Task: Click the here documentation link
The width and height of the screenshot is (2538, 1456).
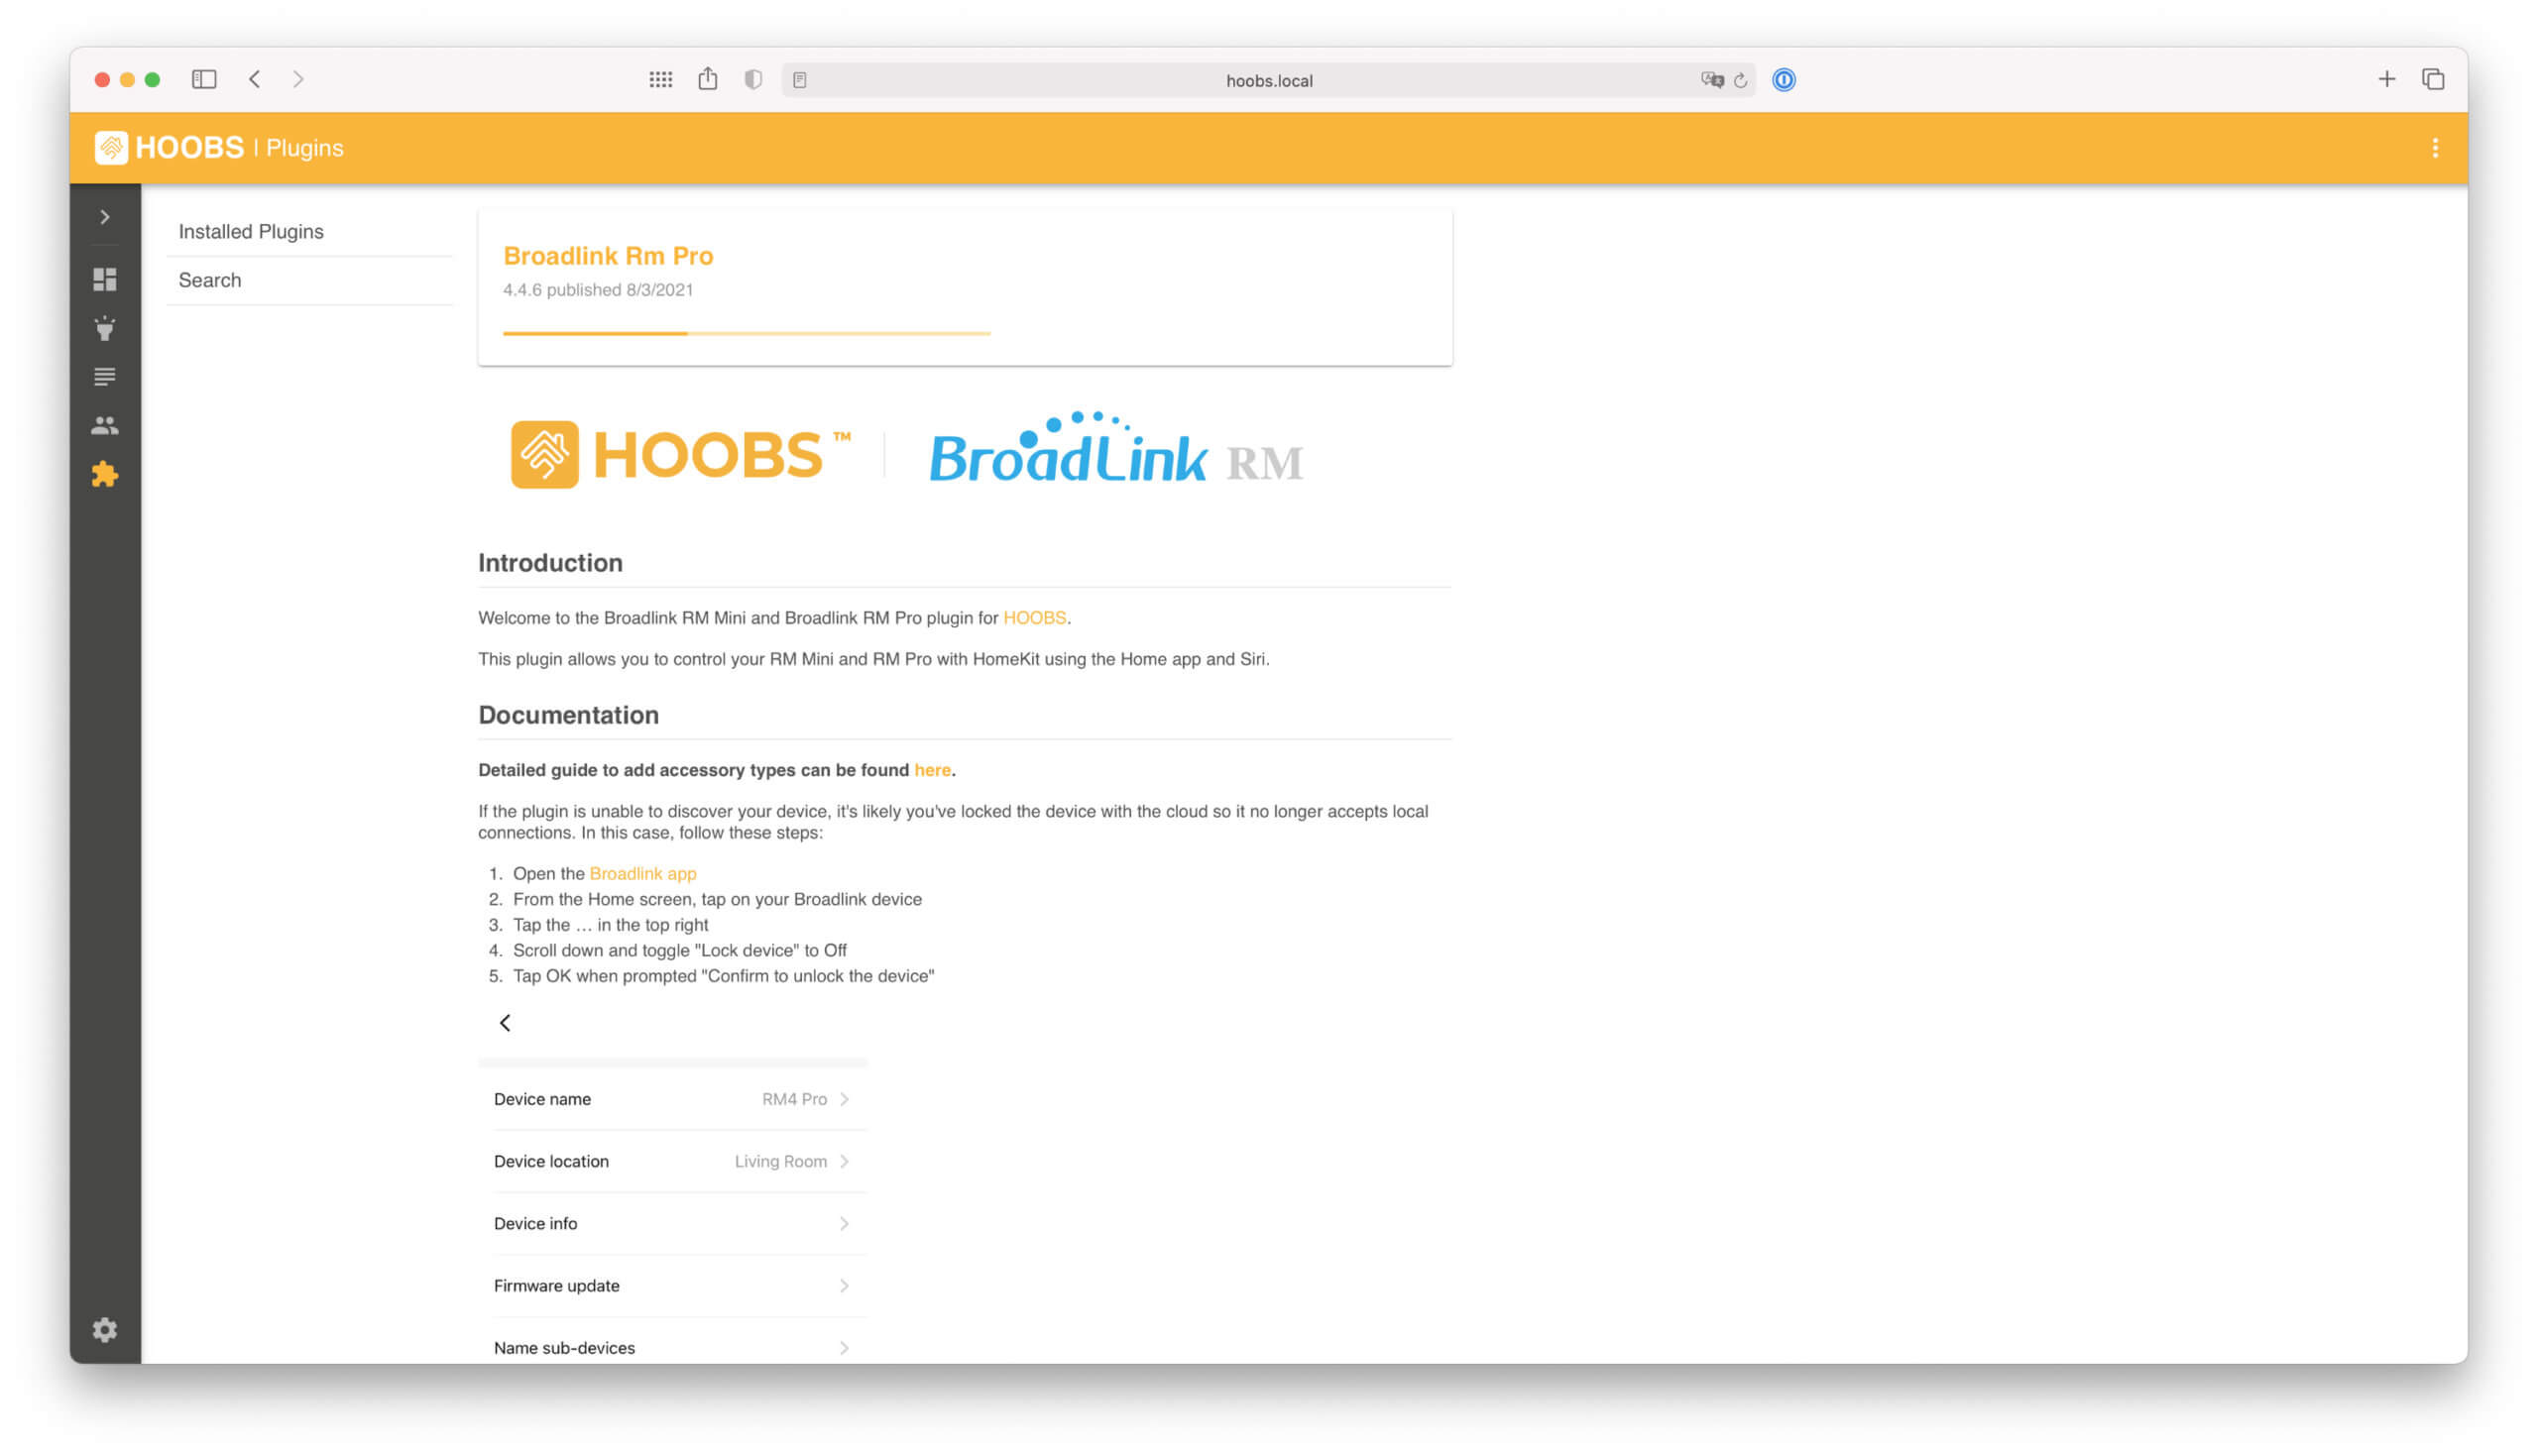Action: coord(933,769)
